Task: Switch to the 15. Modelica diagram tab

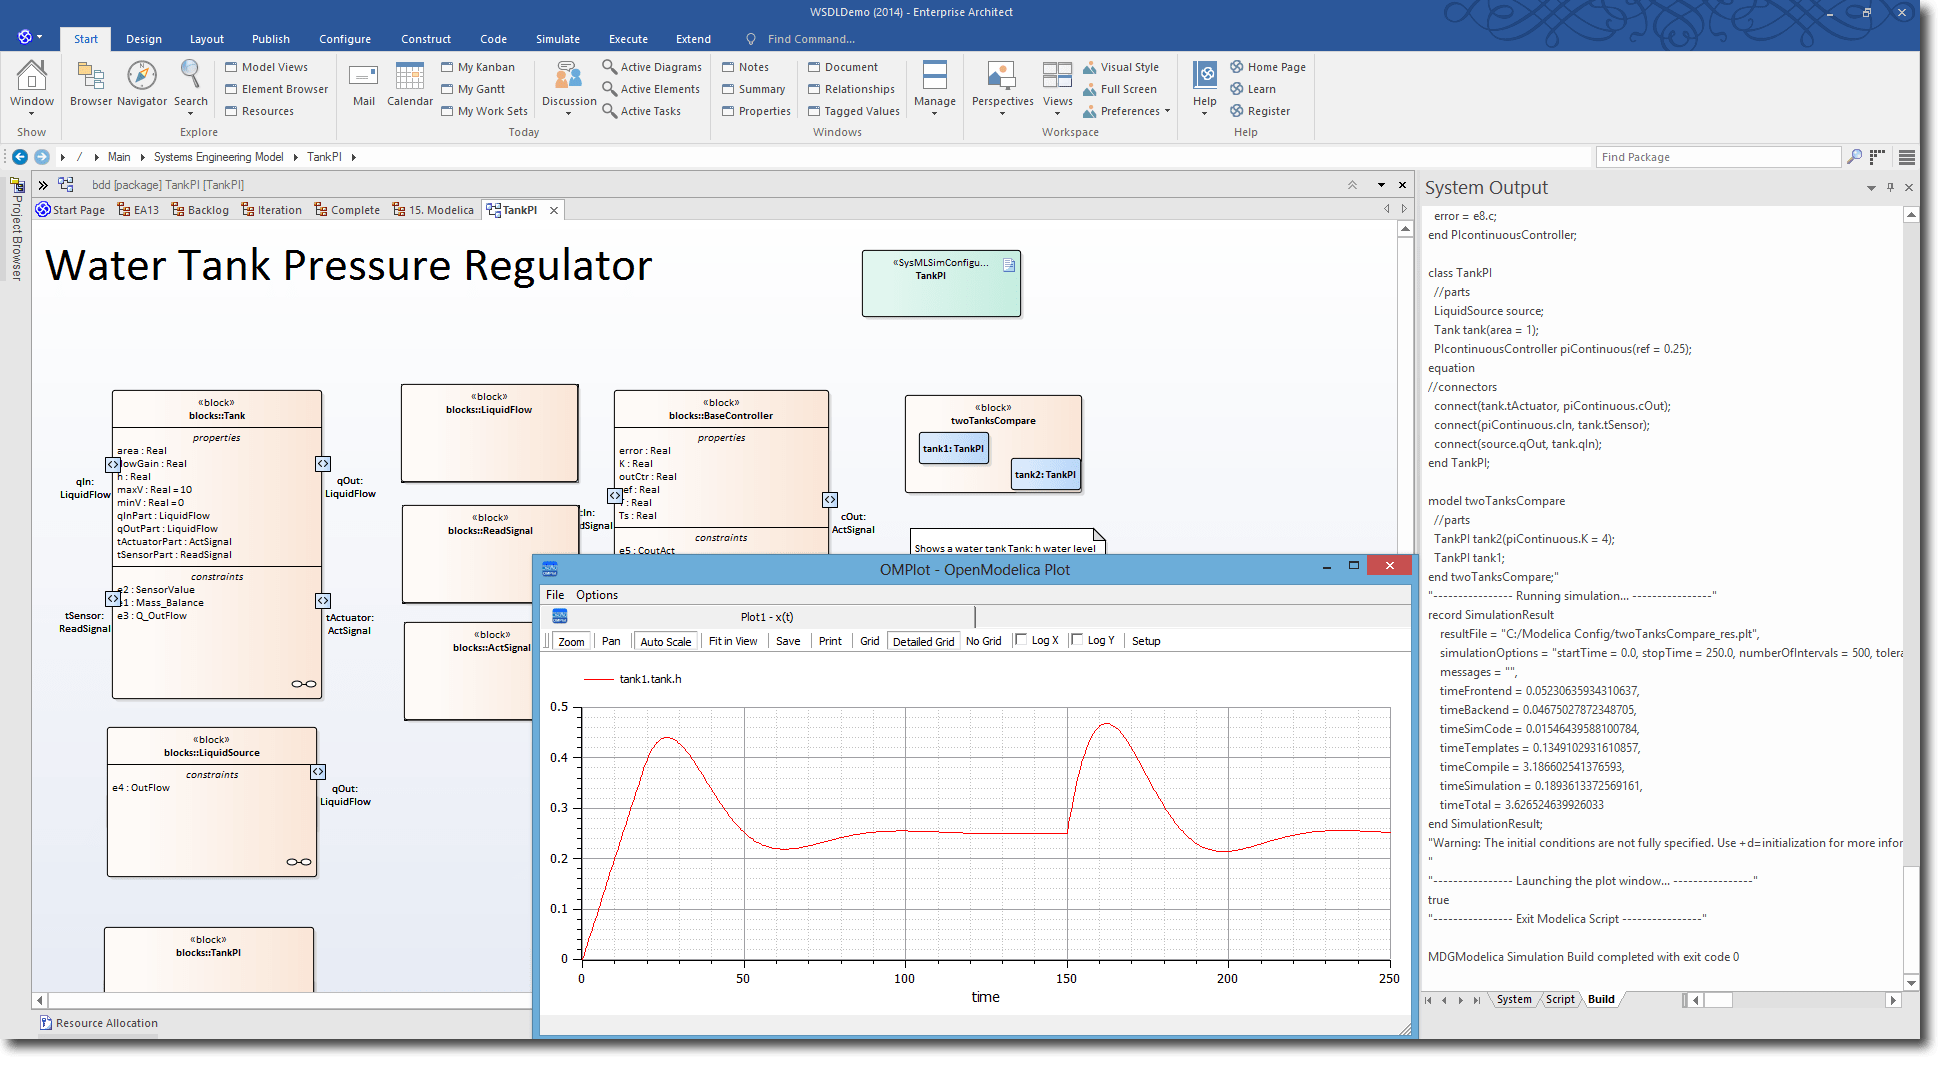Action: pyautogui.click(x=433, y=210)
